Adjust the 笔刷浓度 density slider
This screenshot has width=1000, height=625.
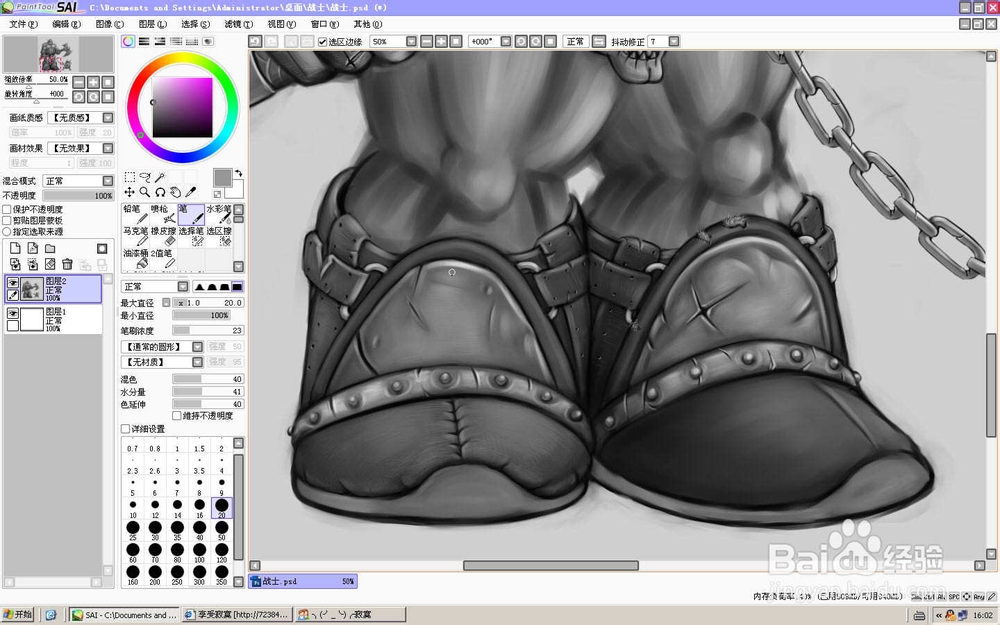208,330
